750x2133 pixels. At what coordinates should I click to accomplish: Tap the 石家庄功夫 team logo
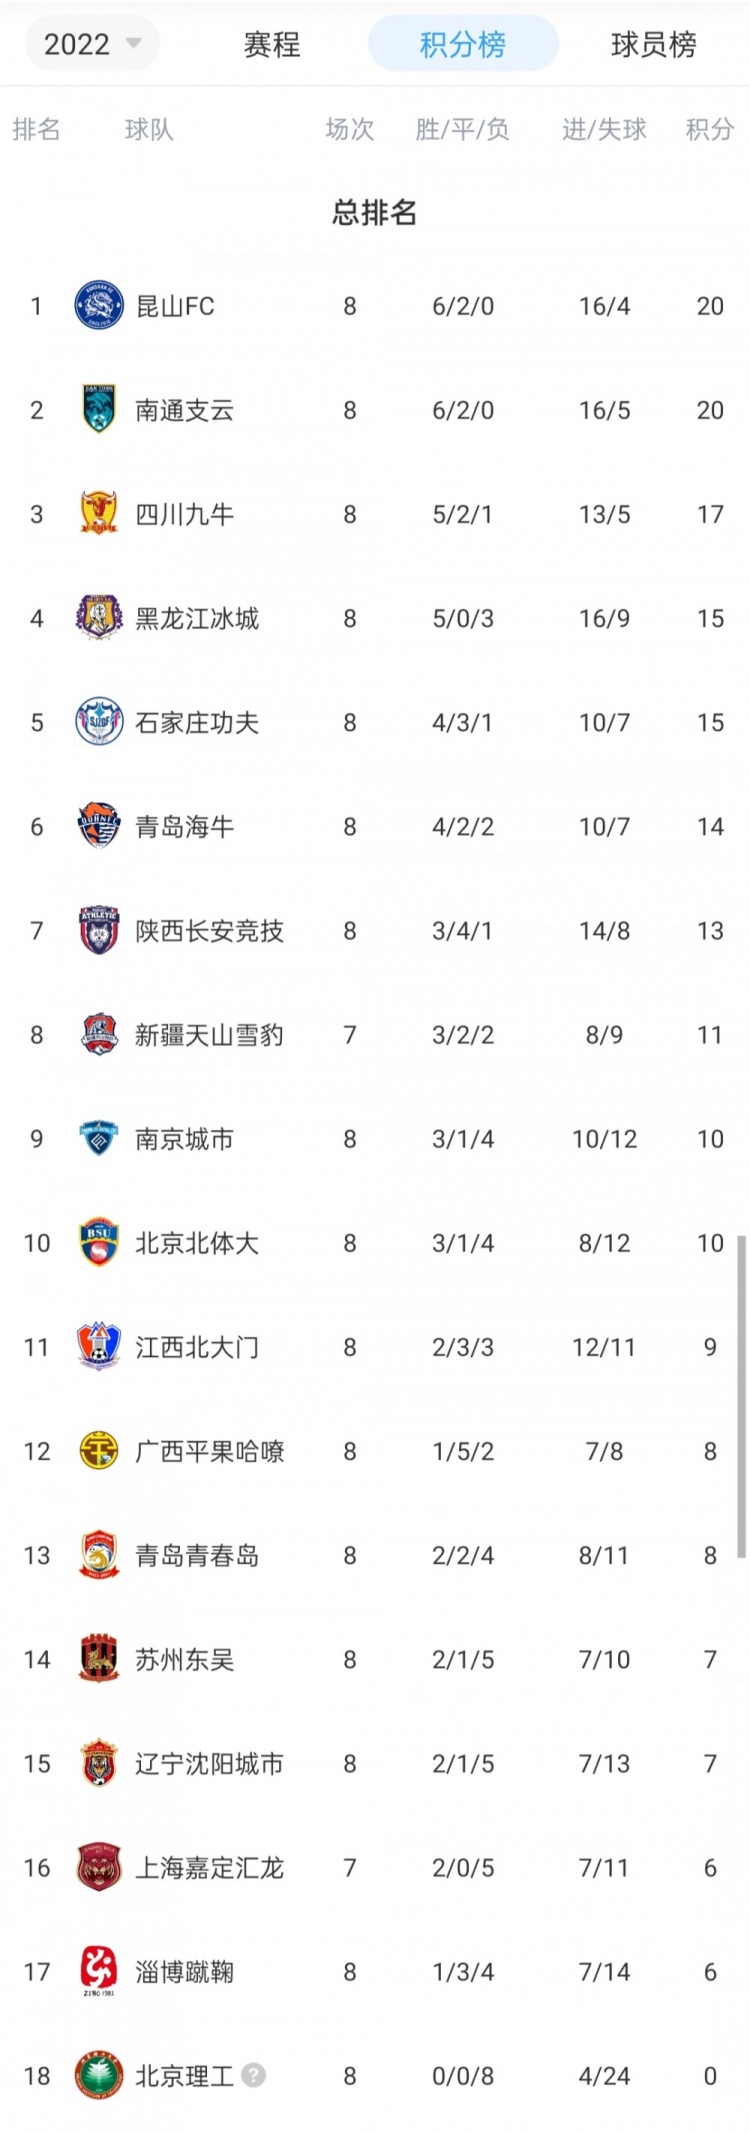click(x=99, y=721)
